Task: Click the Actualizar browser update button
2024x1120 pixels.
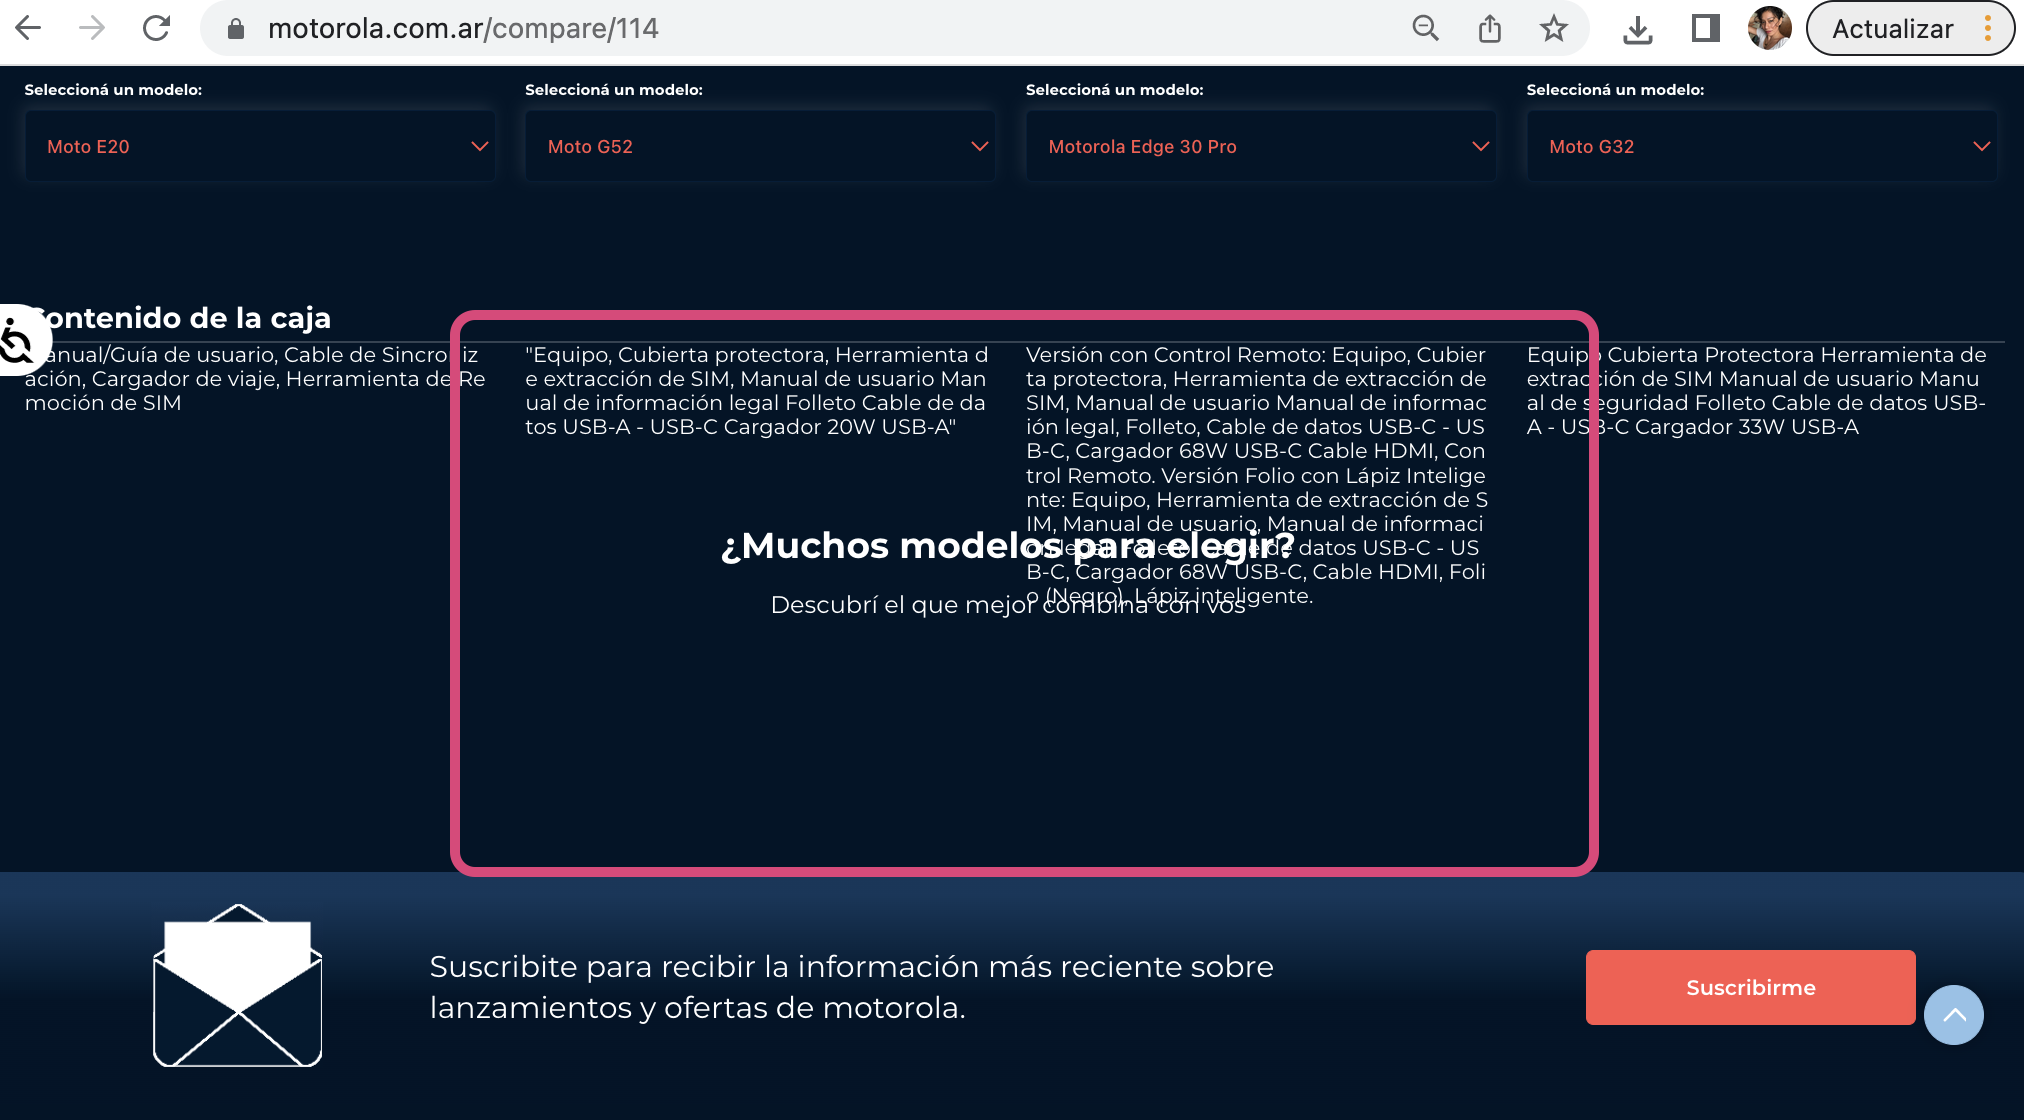Action: (x=1892, y=29)
